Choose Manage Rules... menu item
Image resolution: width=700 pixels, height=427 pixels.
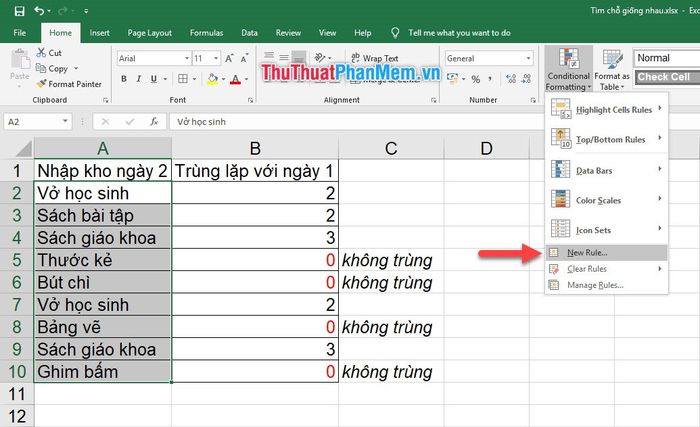point(606,285)
